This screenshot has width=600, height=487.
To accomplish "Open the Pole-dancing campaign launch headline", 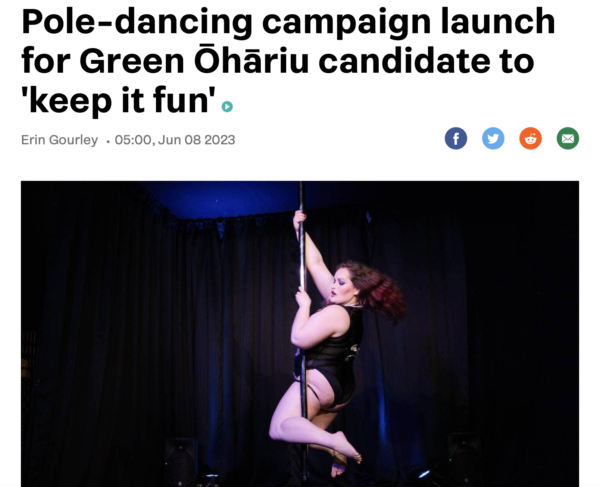I will [288, 61].
